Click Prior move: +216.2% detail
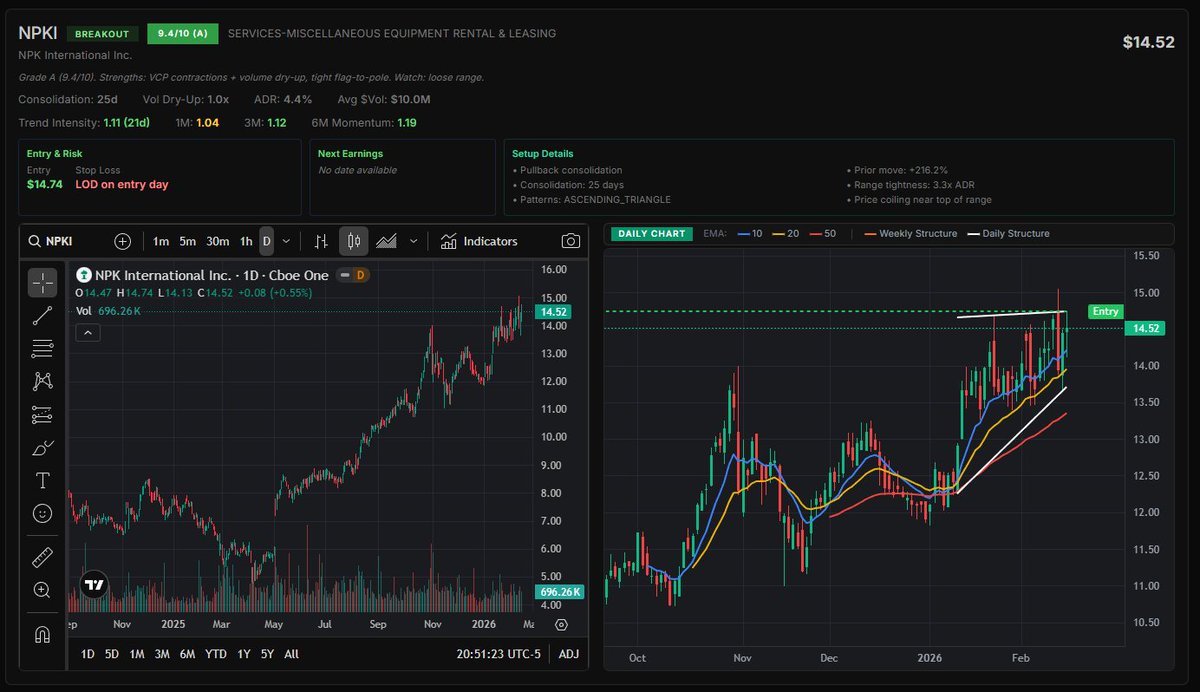1200x692 pixels. (900, 170)
